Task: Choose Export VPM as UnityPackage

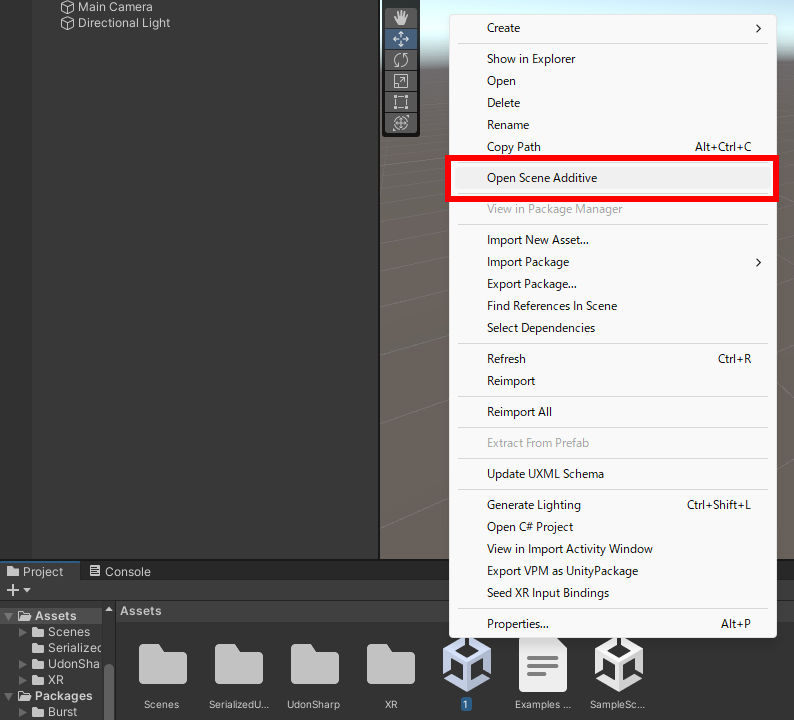Action: [x=613, y=571]
